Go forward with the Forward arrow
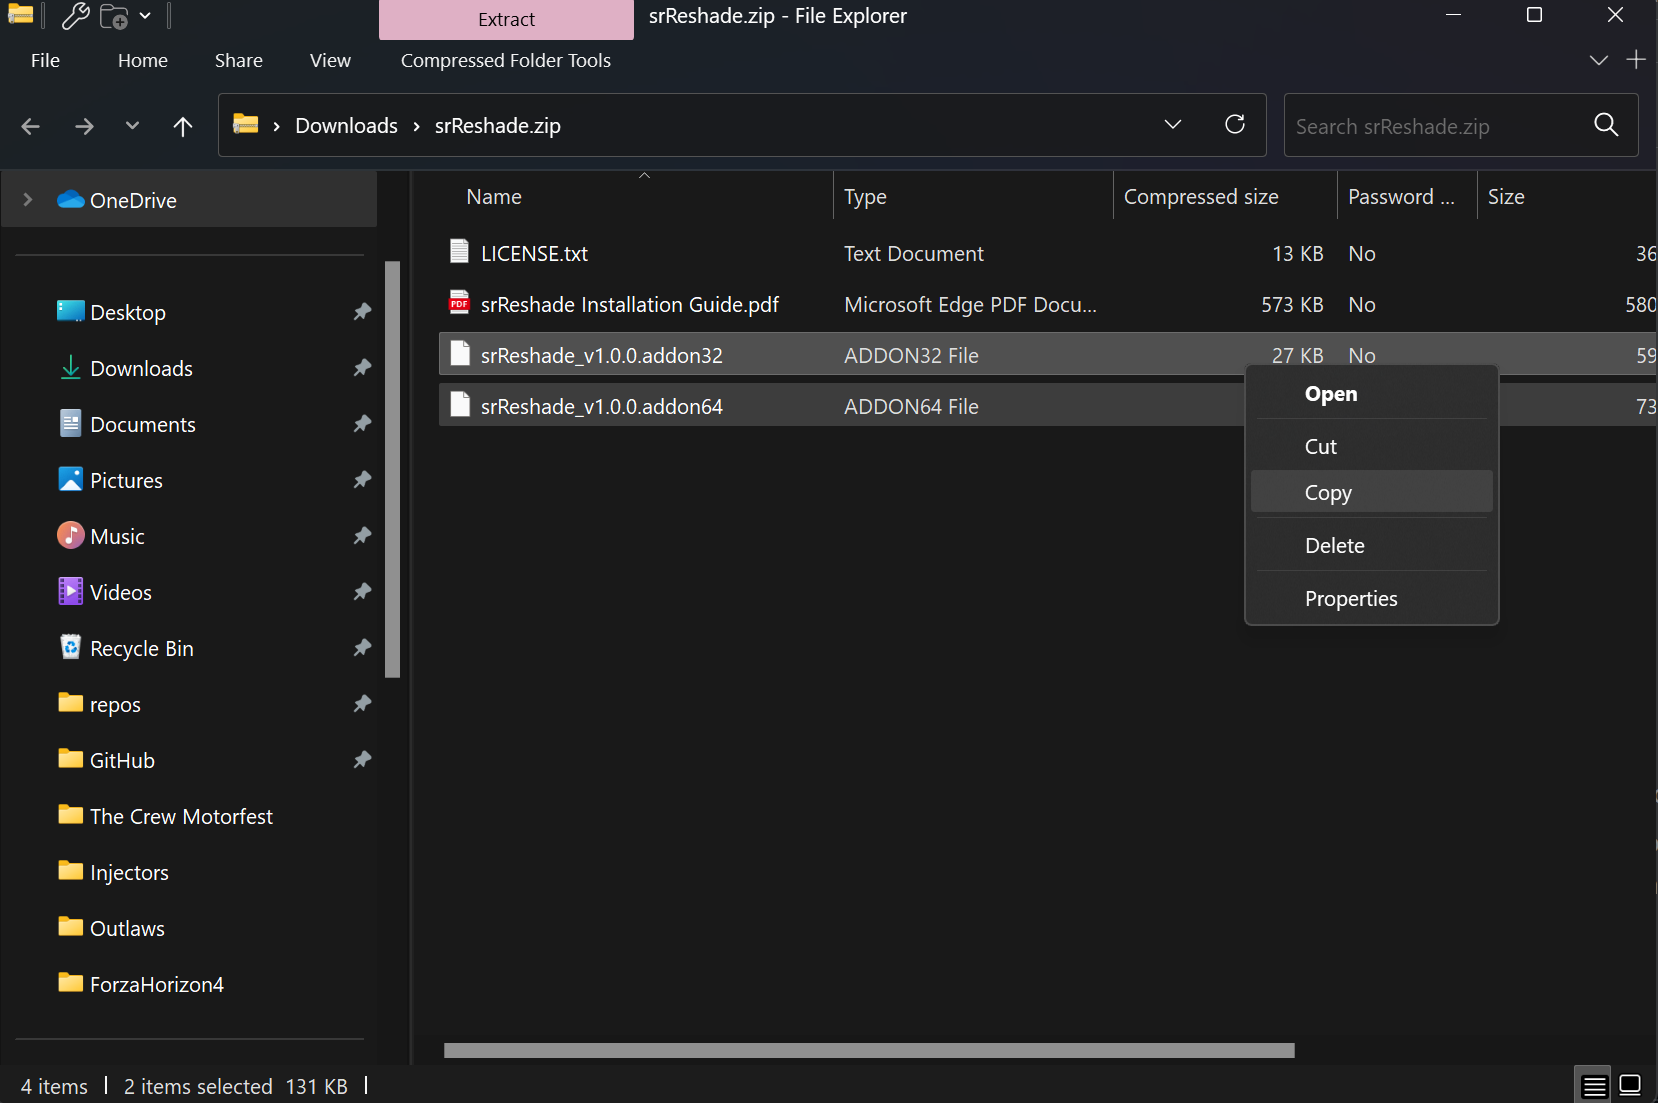1658x1103 pixels. (85, 126)
